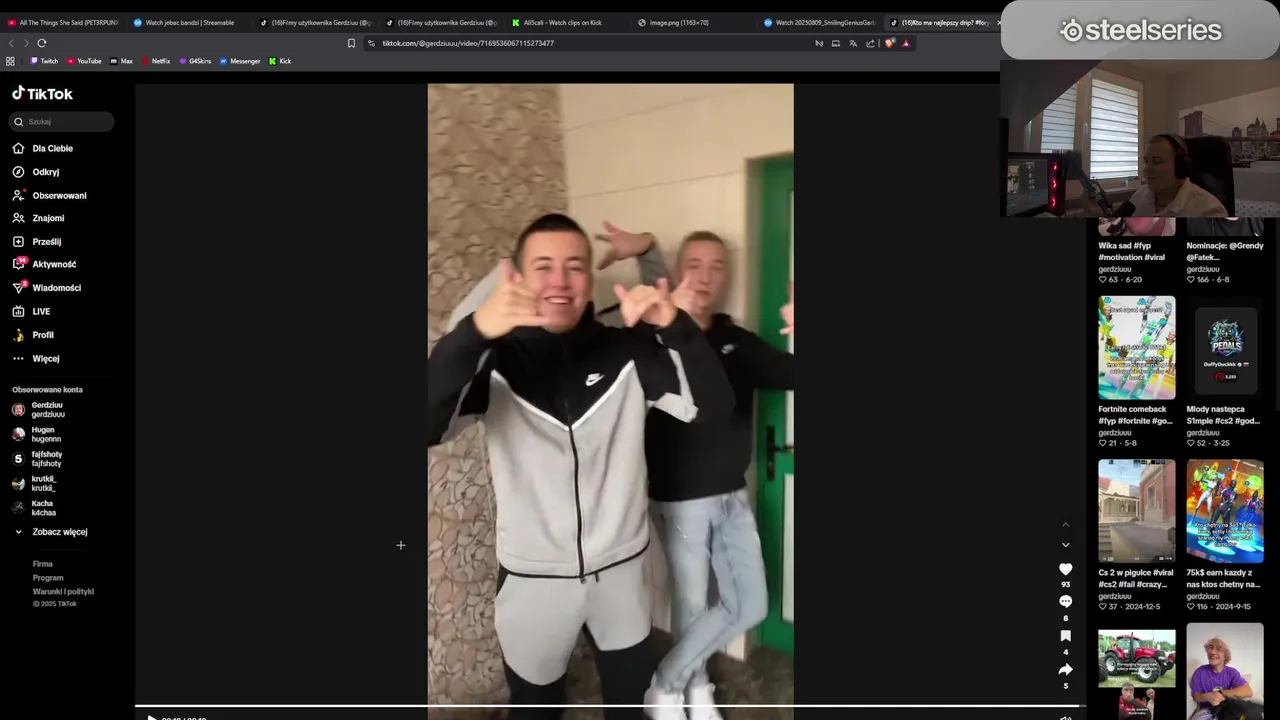Bookmark this page from the address bar
Viewport: 1280px width, 720px height.
pyautogui.click(x=351, y=43)
